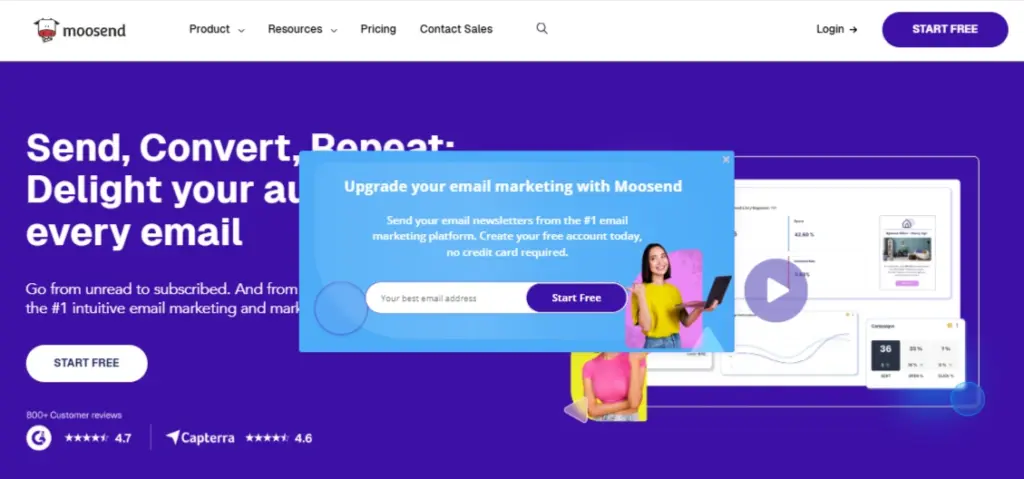
Task: Click the 800+ Customer reviews text
Action: pos(74,415)
